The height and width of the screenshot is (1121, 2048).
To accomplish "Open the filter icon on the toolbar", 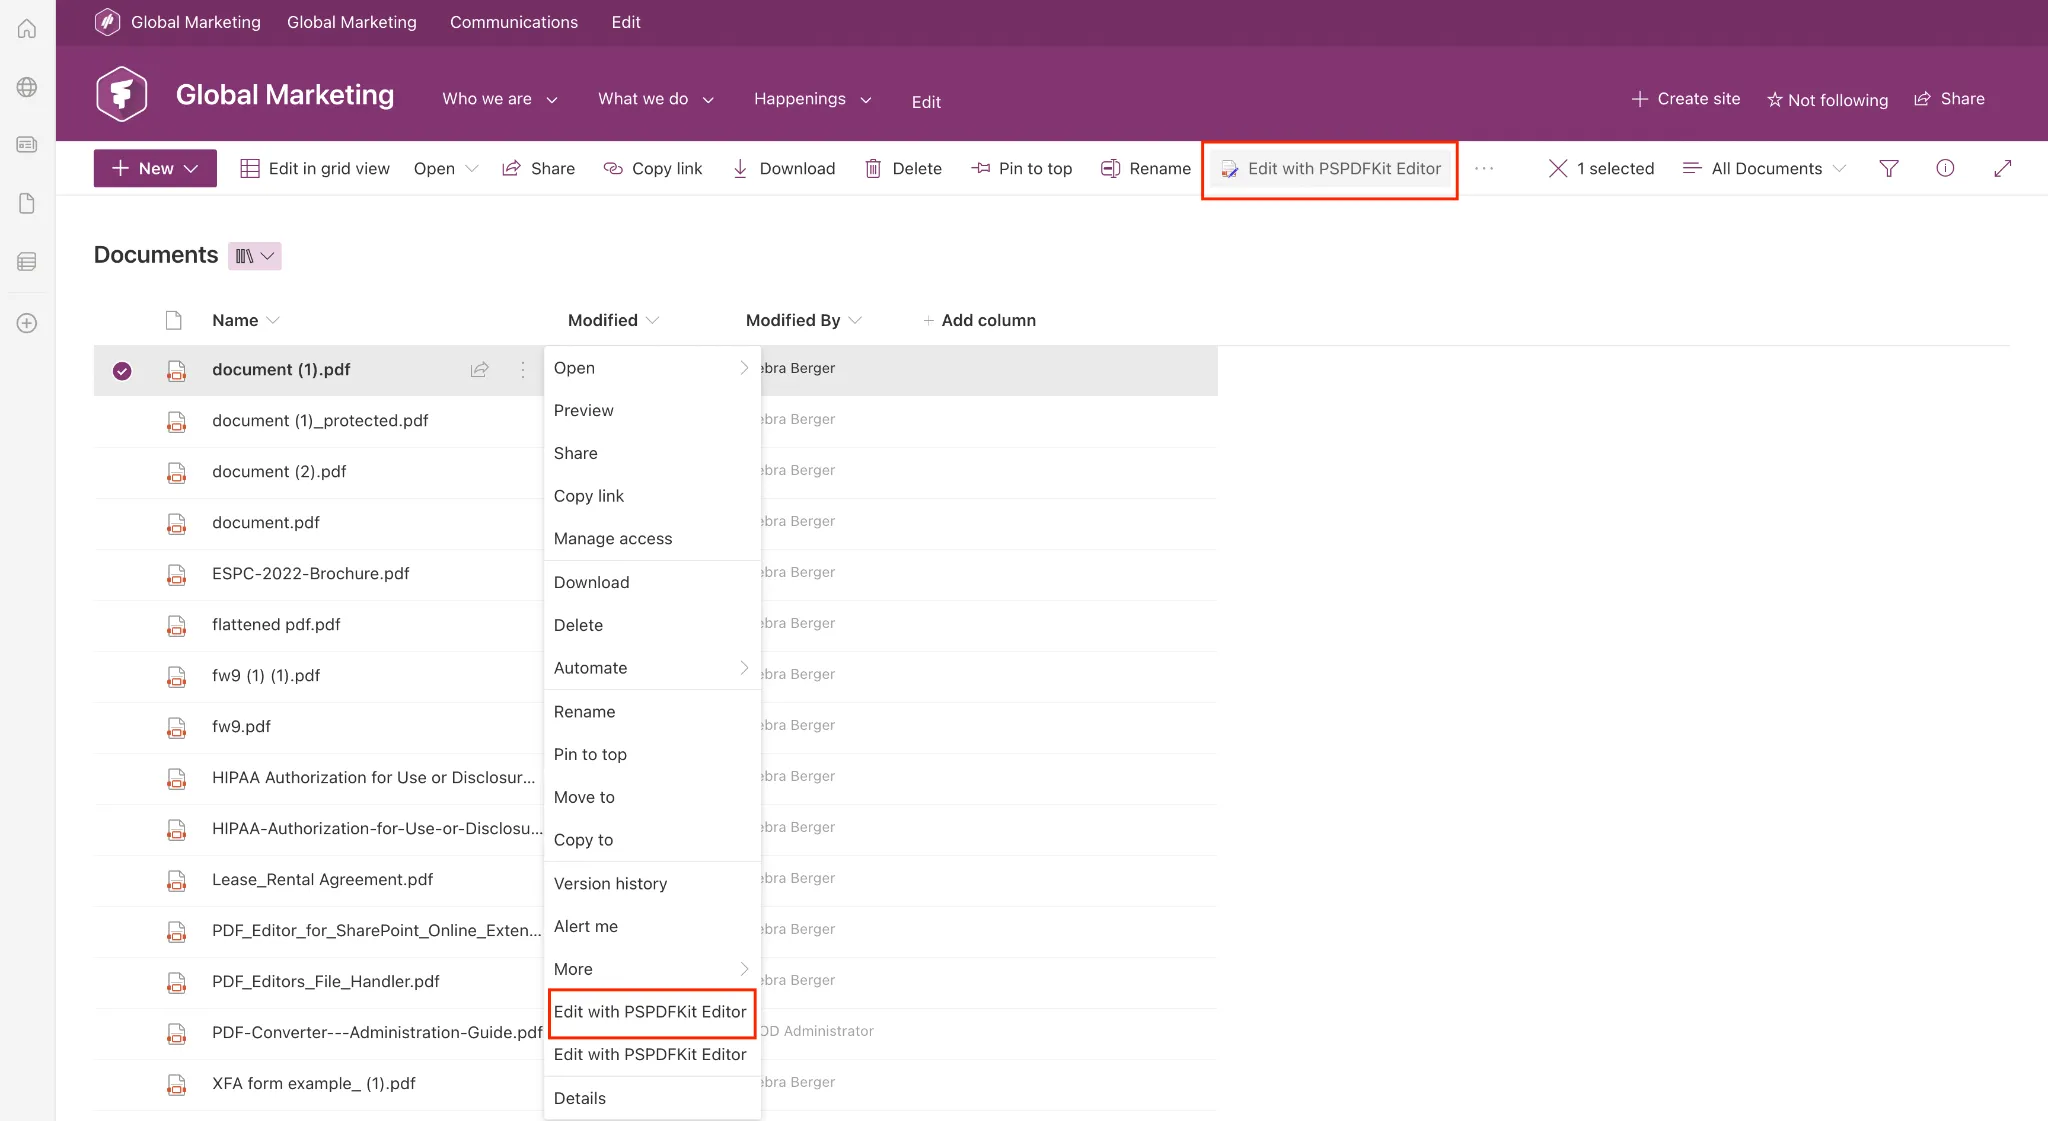I will 1889,168.
